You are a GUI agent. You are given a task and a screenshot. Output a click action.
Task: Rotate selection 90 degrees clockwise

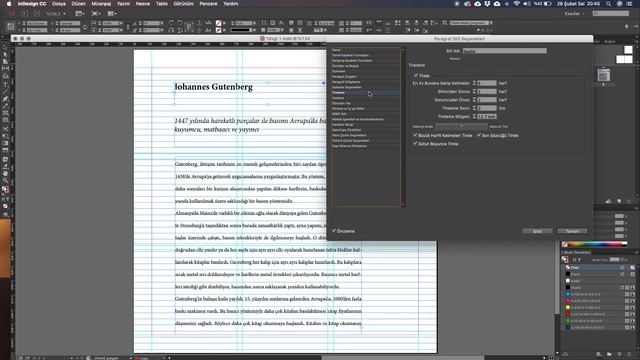[171, 23]
